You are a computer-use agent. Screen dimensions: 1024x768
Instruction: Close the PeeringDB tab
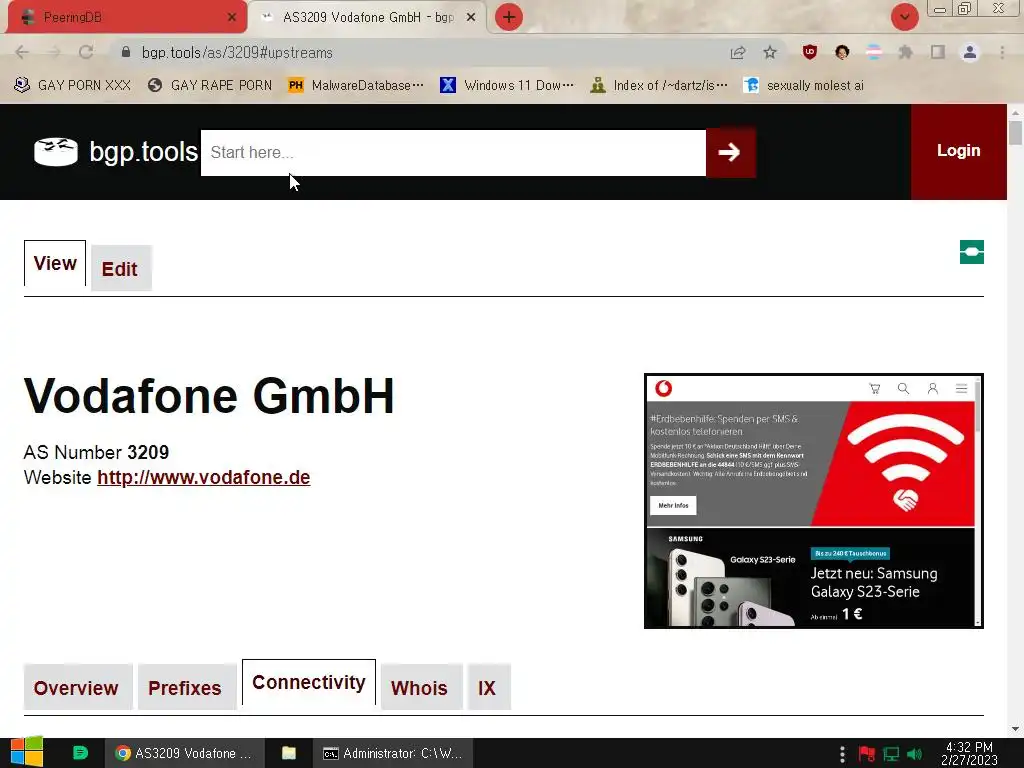tap(232, 18)
